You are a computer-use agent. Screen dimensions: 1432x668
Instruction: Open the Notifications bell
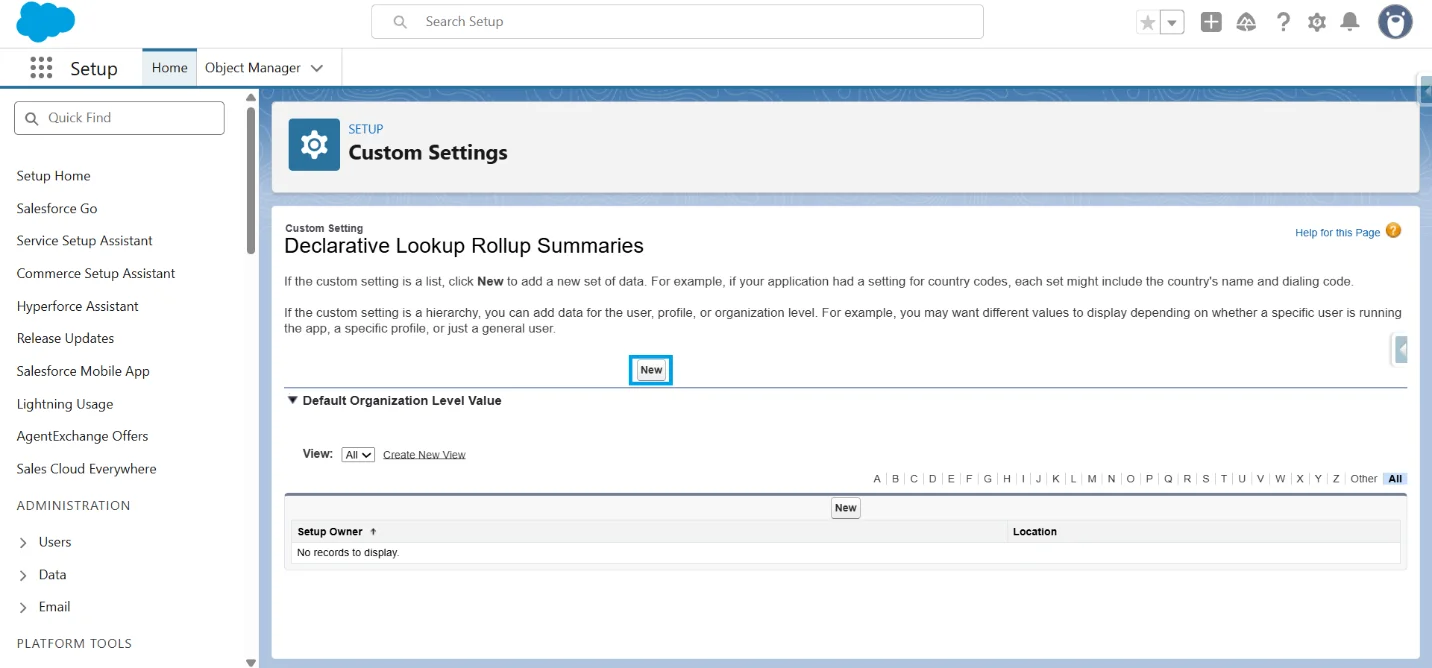tap(1350, 22)
